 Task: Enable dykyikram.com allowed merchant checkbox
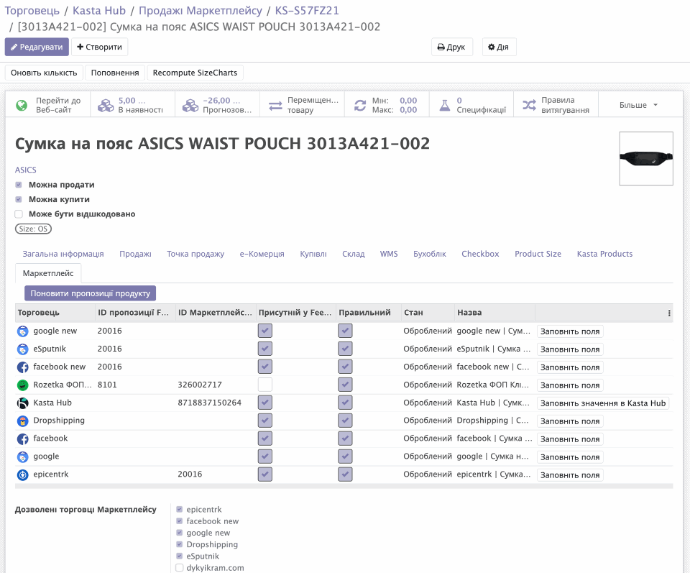[179, 568]
